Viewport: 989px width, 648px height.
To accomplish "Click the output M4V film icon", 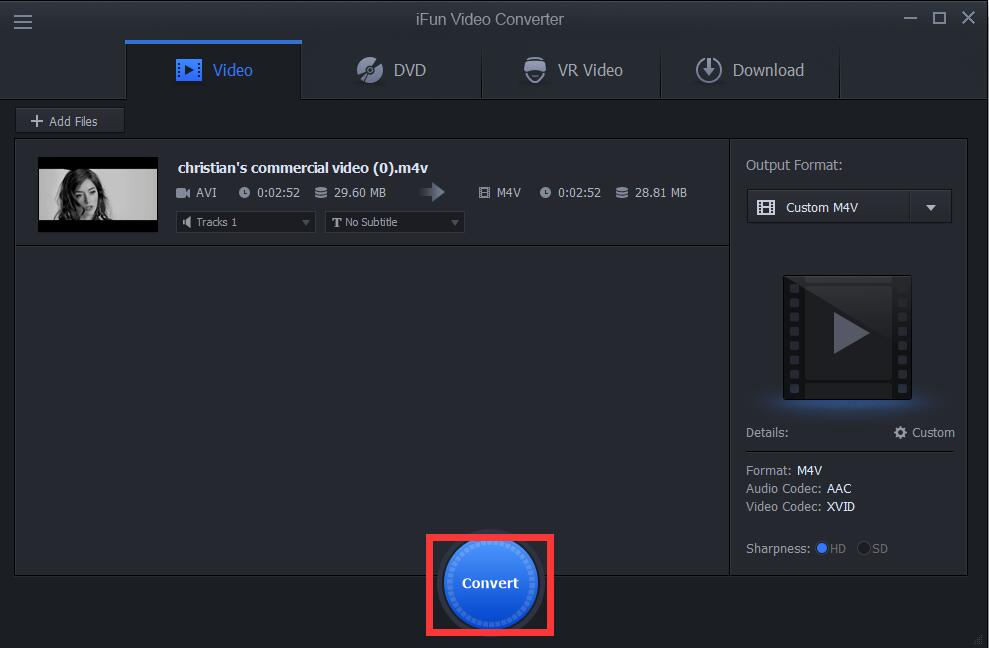I will (x=484, y=193).
